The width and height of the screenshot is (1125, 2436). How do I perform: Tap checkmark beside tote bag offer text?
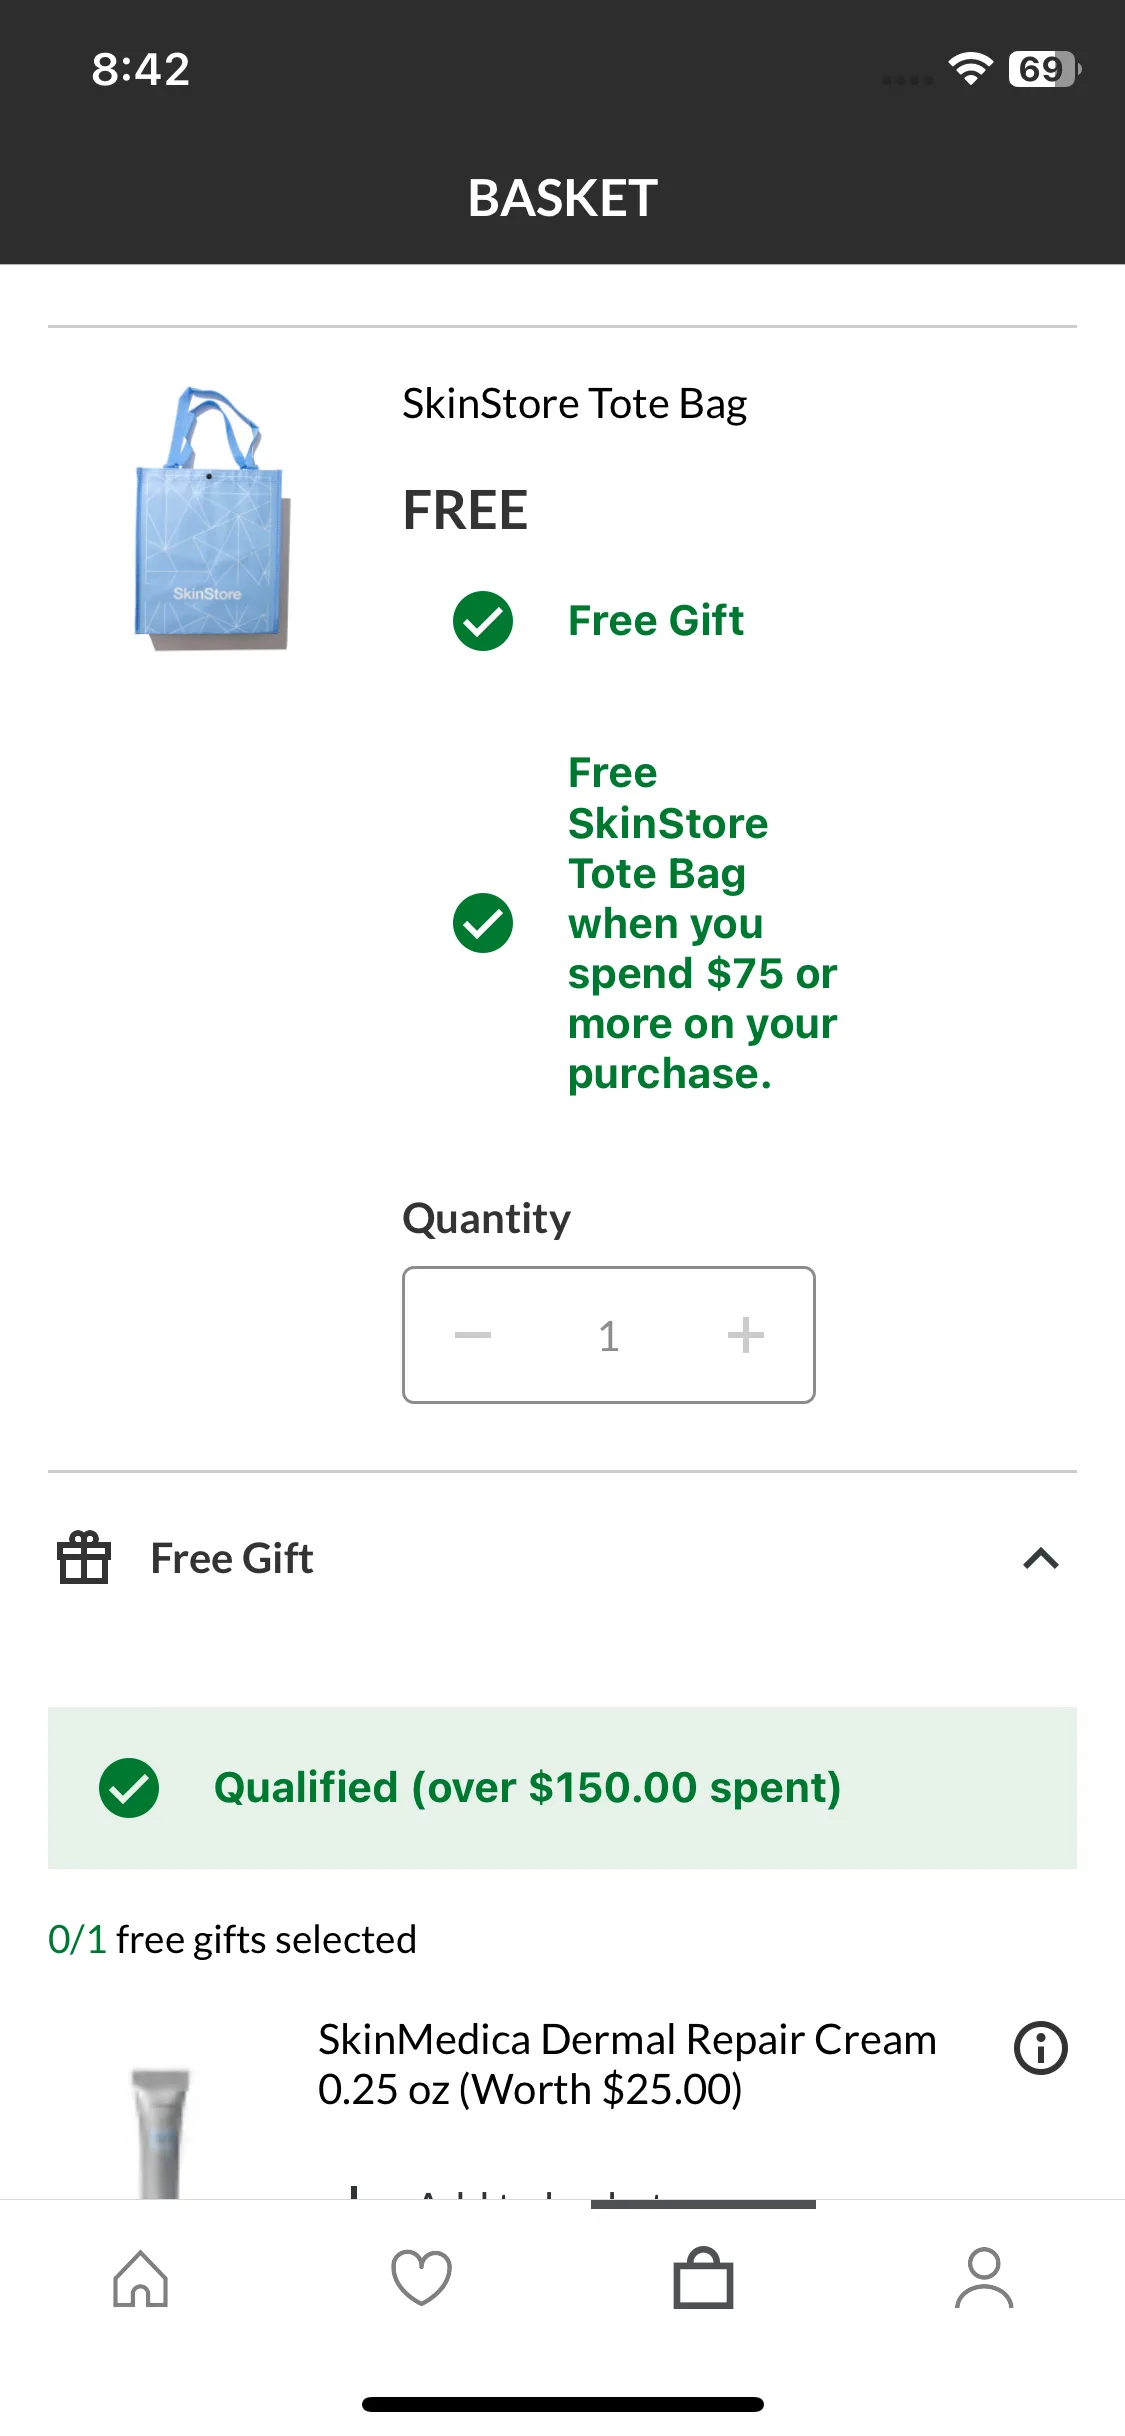[x=483, y=923]
